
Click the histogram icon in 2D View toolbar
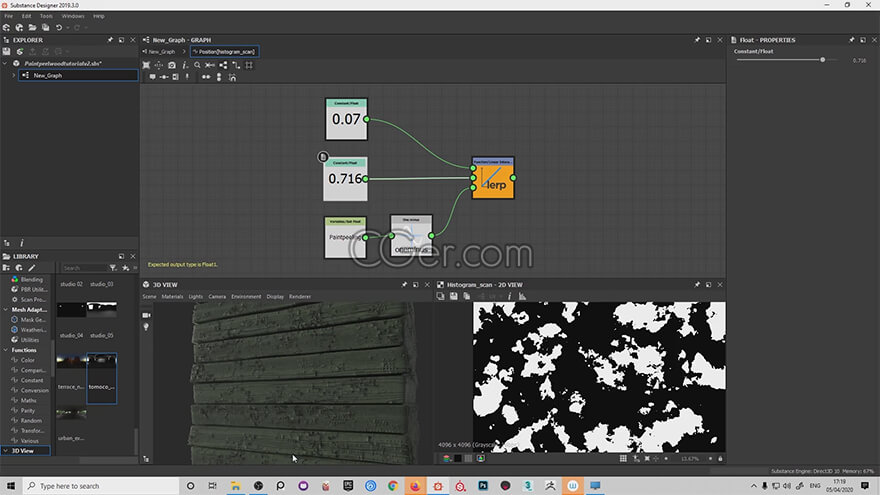(522, 296)
